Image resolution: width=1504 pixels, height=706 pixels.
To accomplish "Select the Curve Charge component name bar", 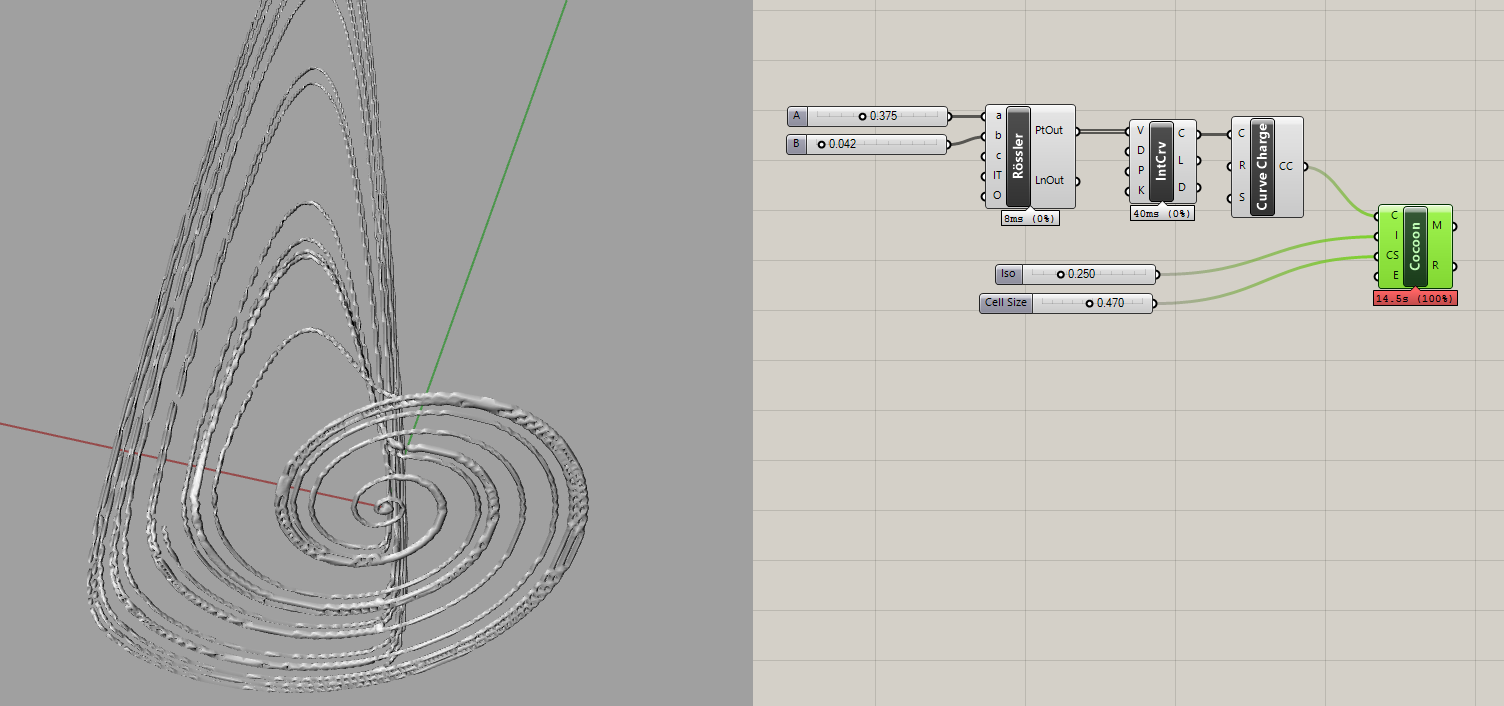I will click(1262, 167).
